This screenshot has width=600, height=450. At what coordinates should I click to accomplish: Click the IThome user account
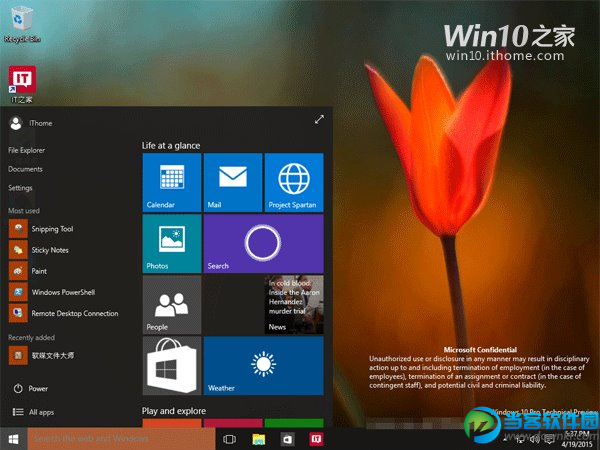click(x=40, y=123)
